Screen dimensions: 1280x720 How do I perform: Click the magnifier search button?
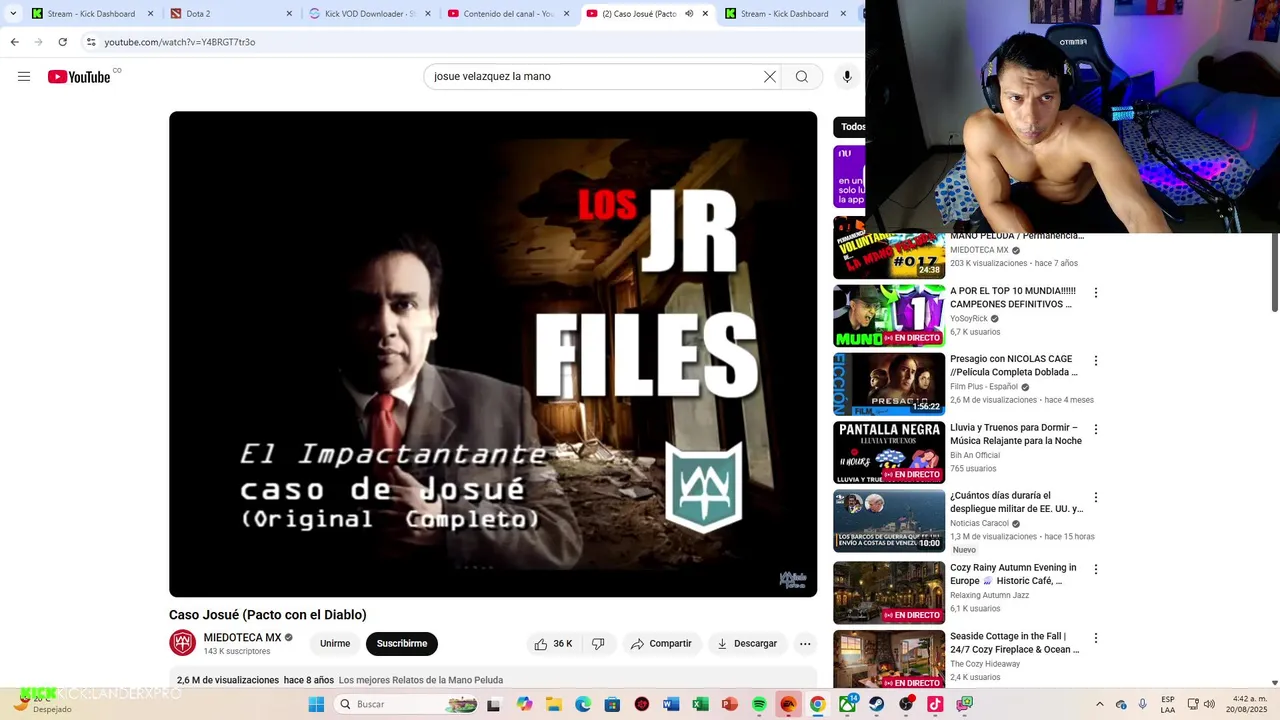[802, 77]
